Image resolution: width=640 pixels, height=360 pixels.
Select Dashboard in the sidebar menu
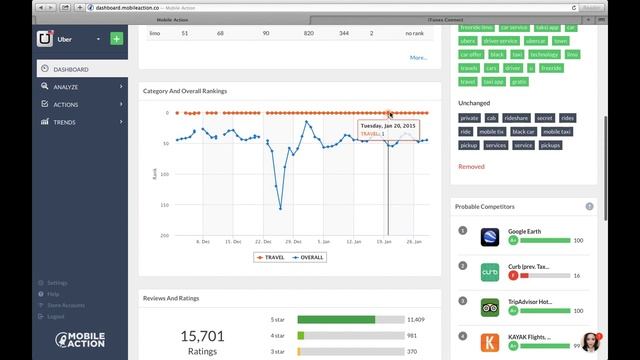(82, 69)
